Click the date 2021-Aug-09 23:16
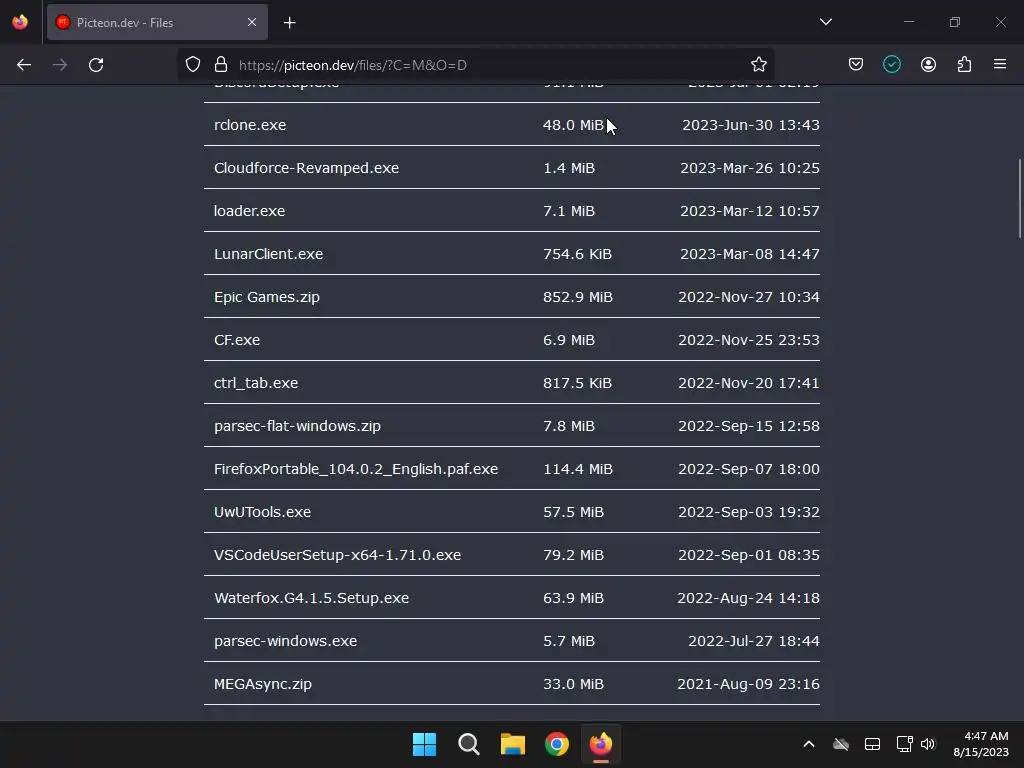This screenshot has height=768, width=1024. 748,684
